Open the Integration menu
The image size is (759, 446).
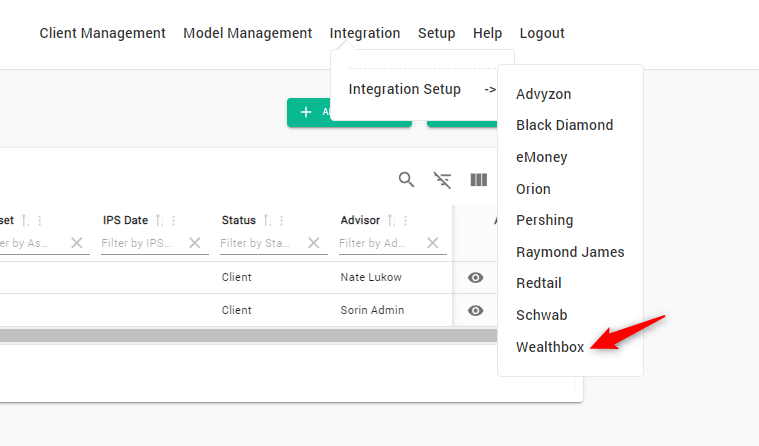pyautogui.click(x=365, y=33)
